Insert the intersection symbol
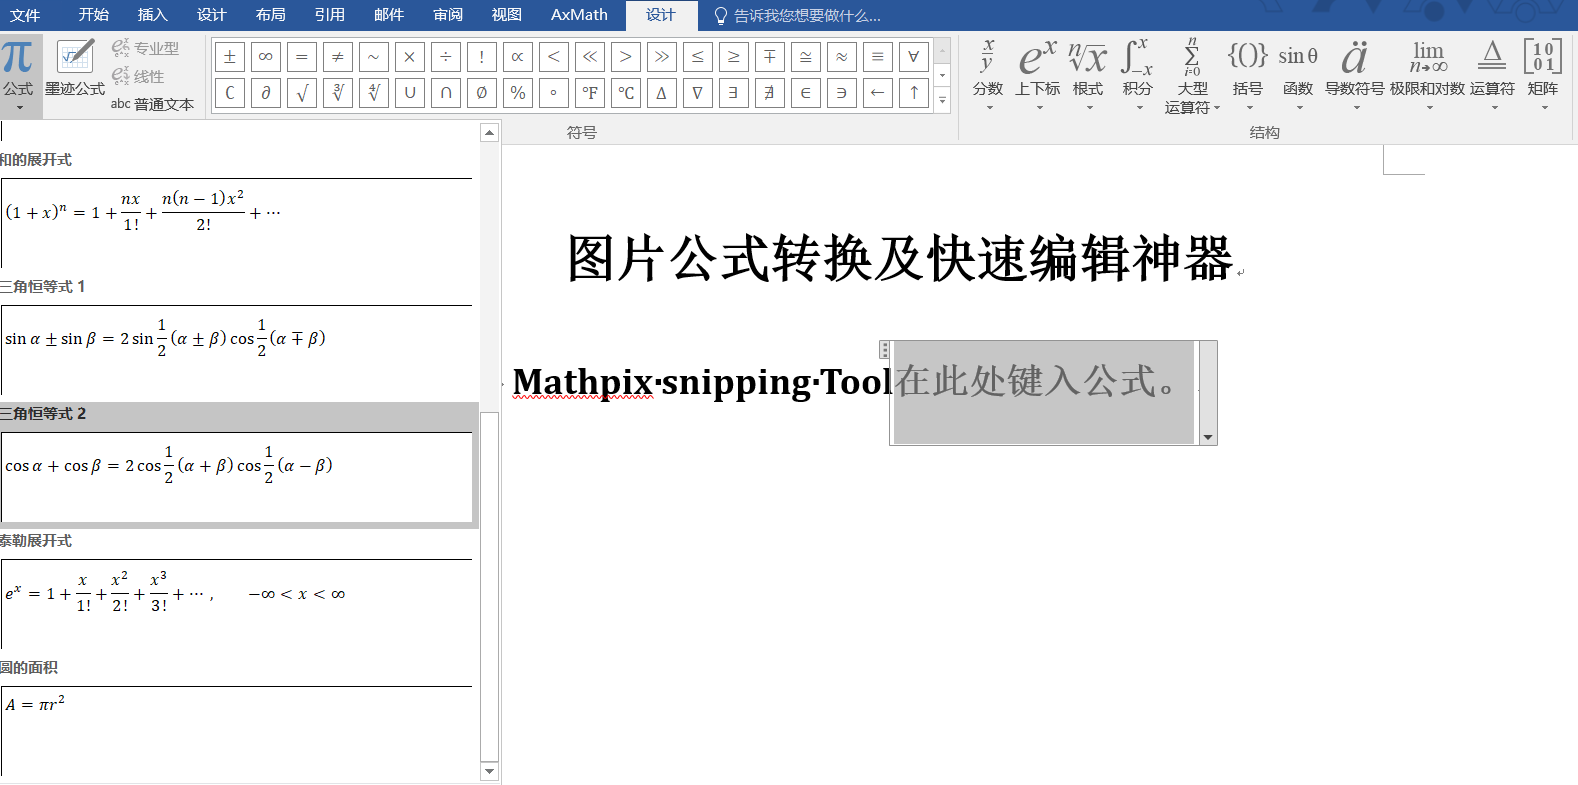This screenshot has height=785, width=1578. (446, 93)
